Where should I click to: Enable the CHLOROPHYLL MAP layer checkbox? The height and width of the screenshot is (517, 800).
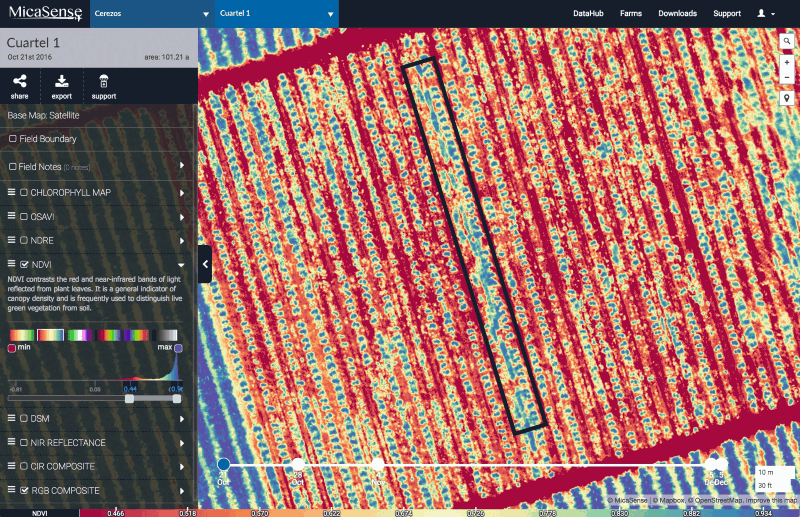click(x=25, y=192)
